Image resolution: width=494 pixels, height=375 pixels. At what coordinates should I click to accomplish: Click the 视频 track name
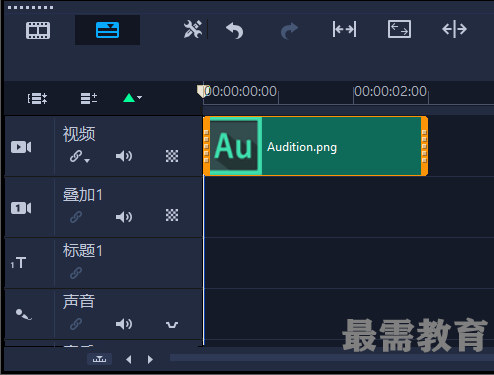(79, 134)
